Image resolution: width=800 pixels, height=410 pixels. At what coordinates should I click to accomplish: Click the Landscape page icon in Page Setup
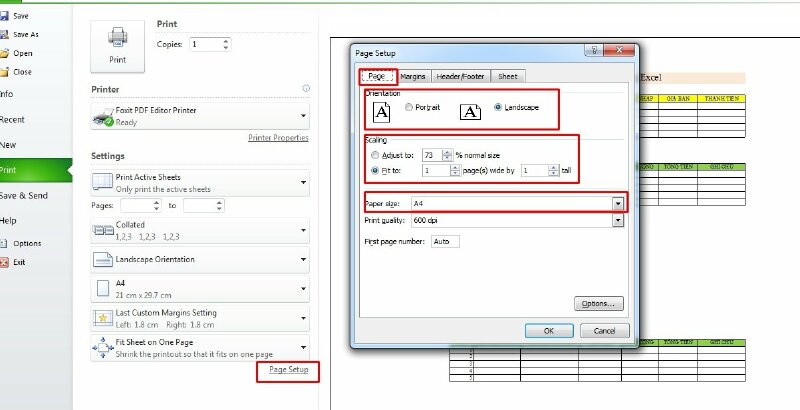[x=470, y=112]
